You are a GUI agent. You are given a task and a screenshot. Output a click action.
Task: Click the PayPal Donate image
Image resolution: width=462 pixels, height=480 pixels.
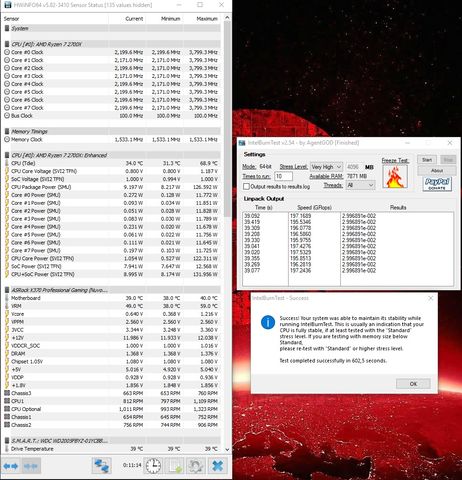point(437,184)
